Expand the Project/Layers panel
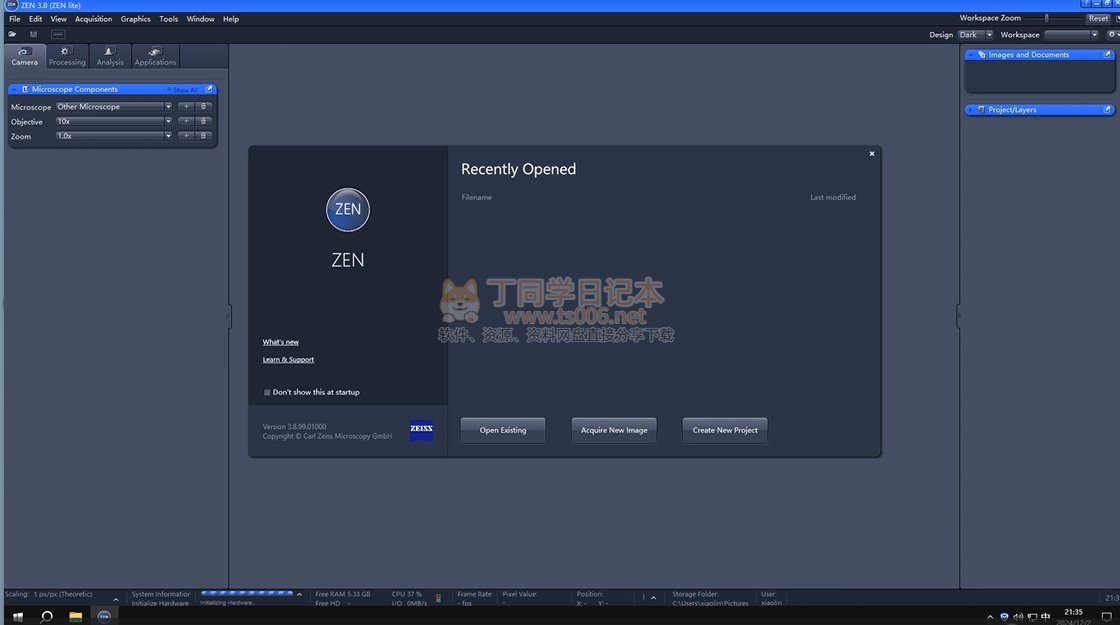The width and height of the screenshot is (1120, 625). [970, 110]
